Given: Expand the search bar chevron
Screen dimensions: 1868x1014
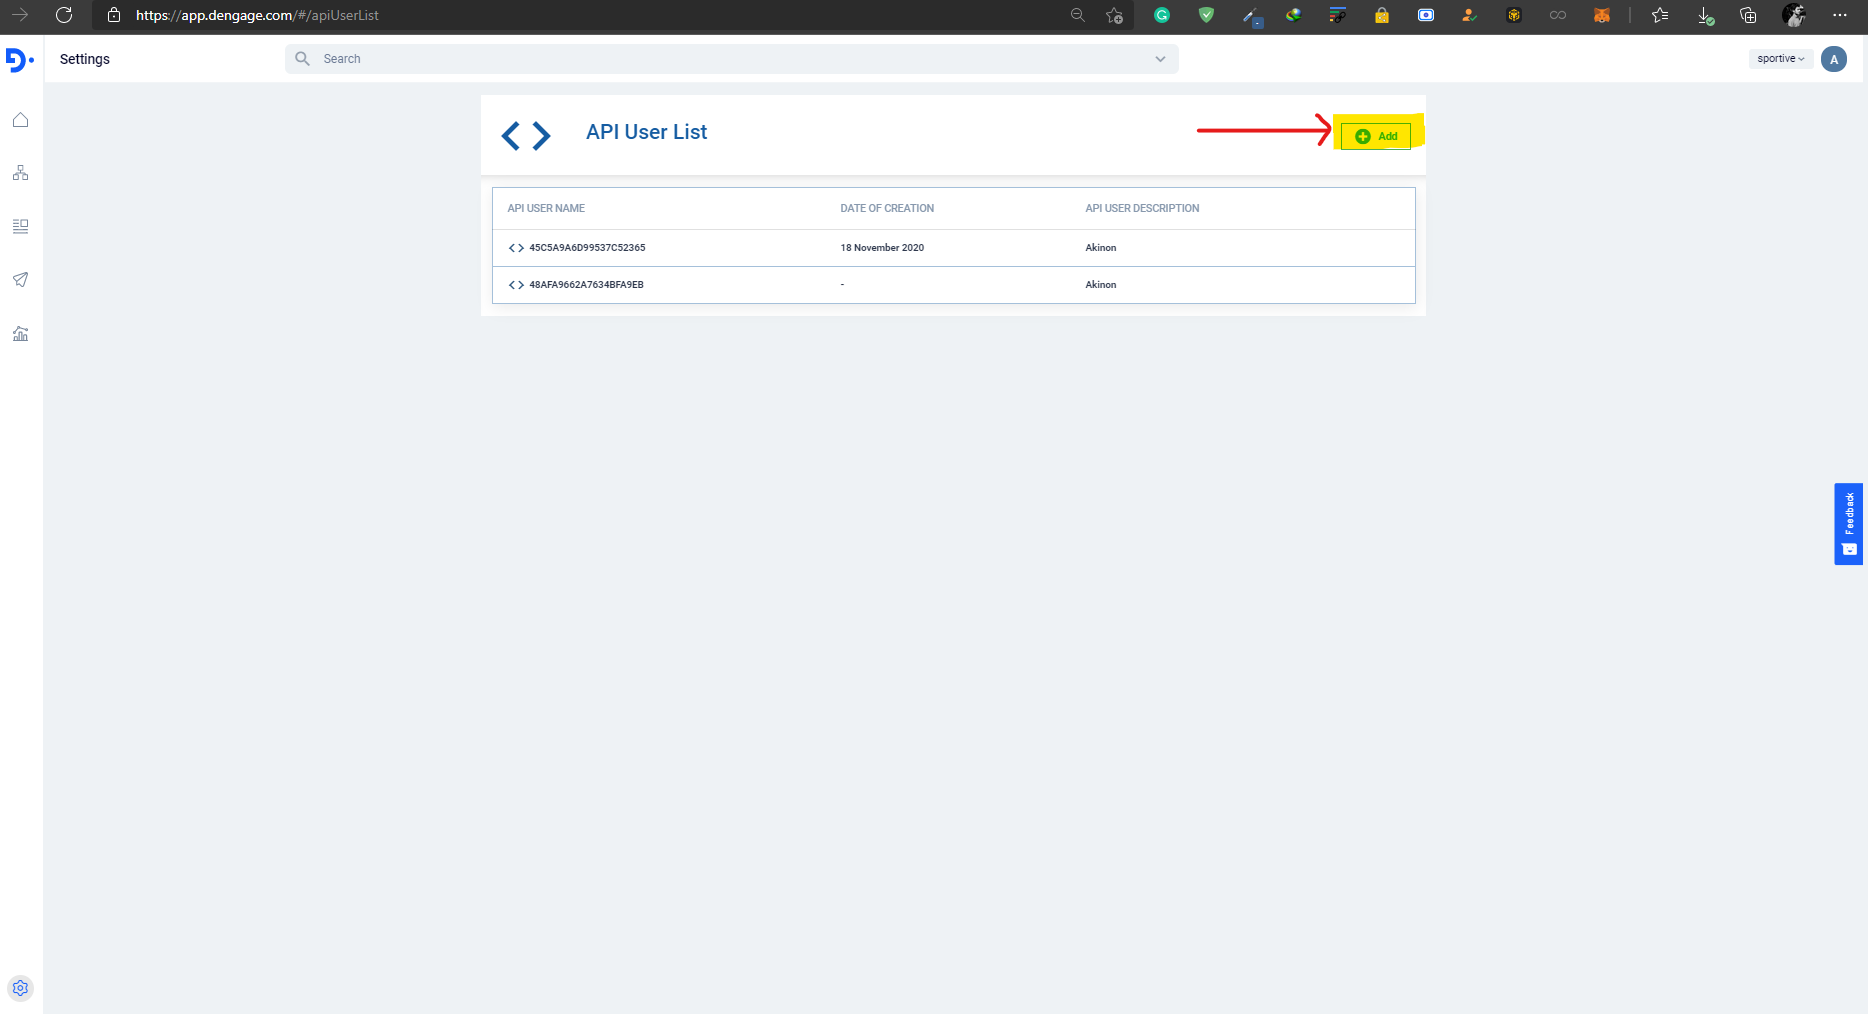Looking at the screenshot, I should point(1160,58).
